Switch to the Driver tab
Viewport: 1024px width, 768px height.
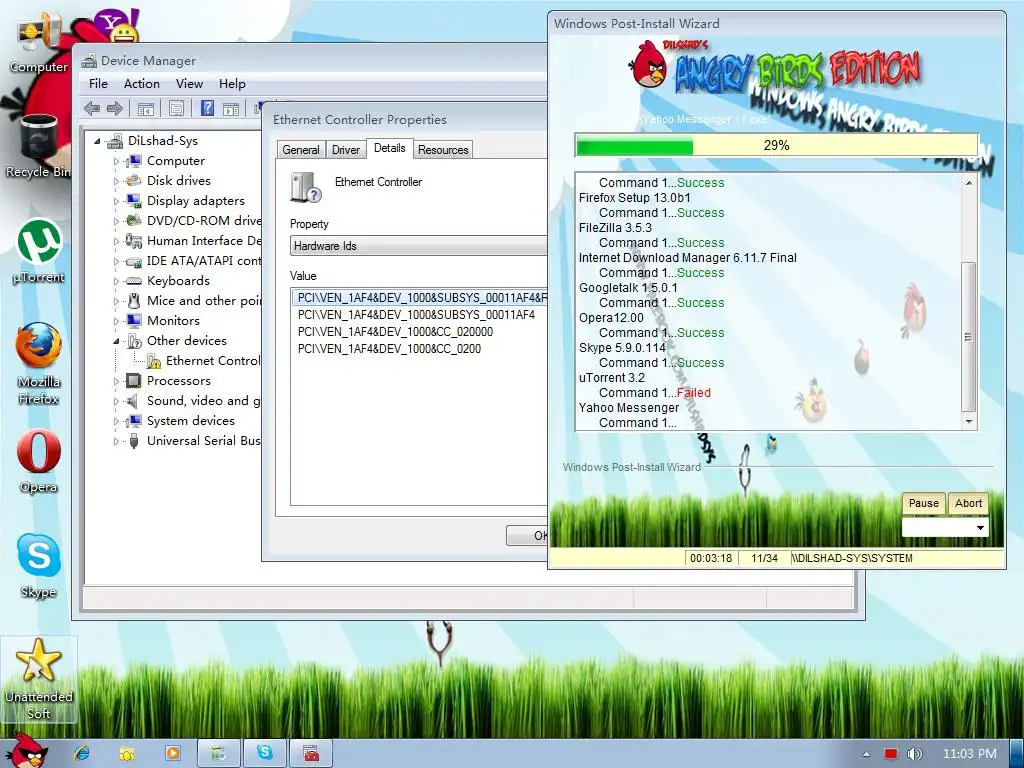[345, 150]
